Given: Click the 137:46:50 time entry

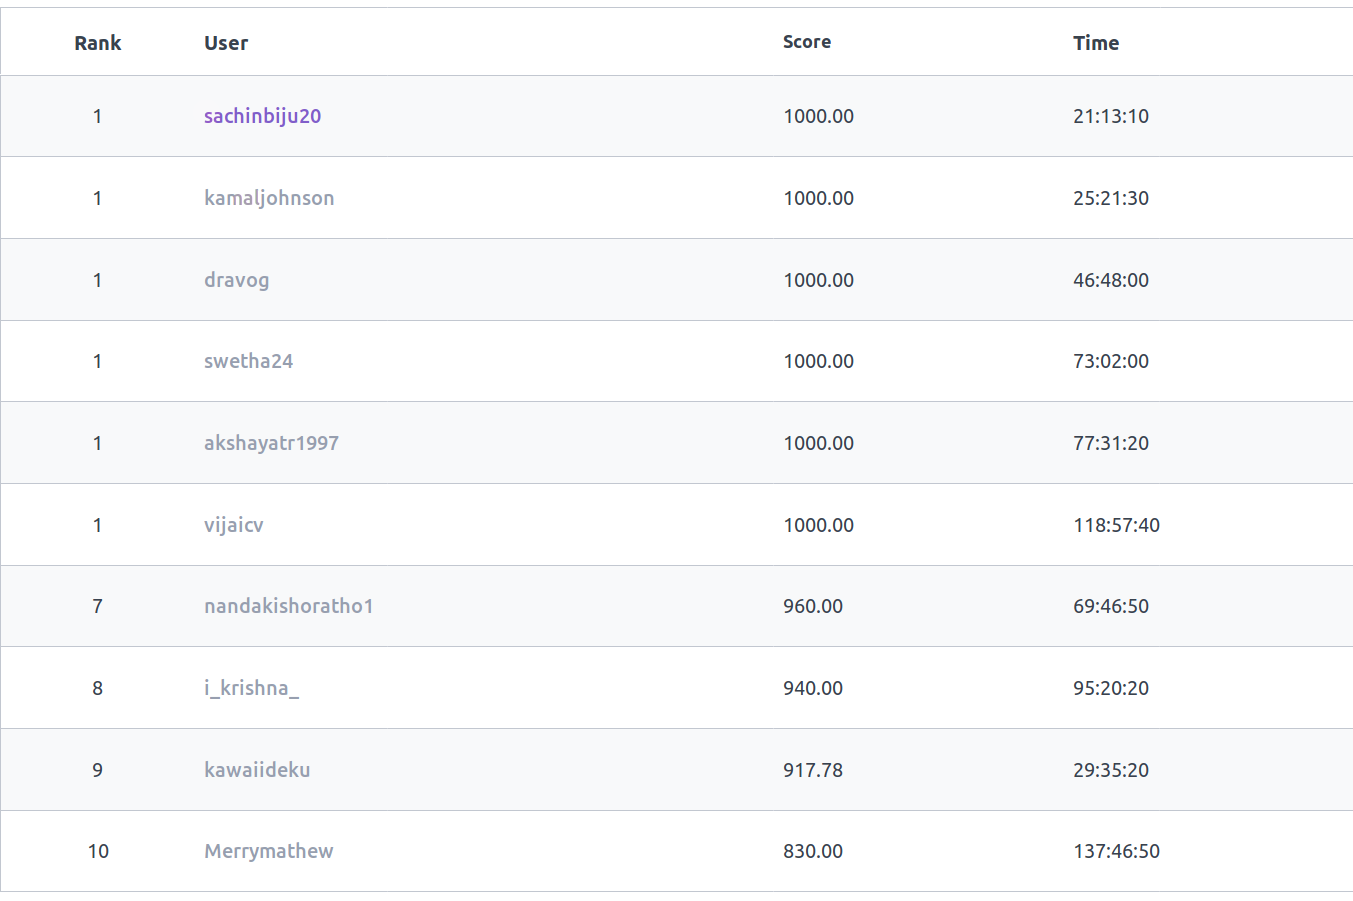Looking at the screenshot, I should point(1116,851).
